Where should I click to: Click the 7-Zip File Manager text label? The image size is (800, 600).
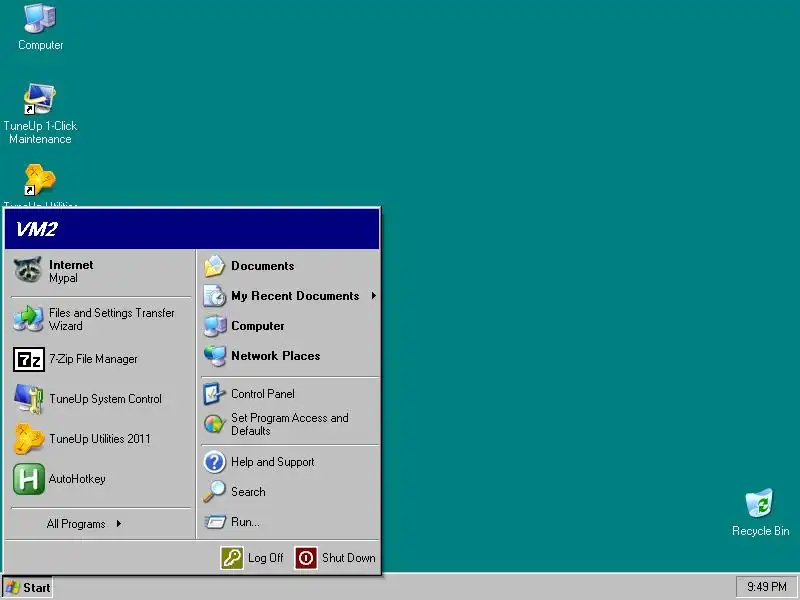point(93,359)
